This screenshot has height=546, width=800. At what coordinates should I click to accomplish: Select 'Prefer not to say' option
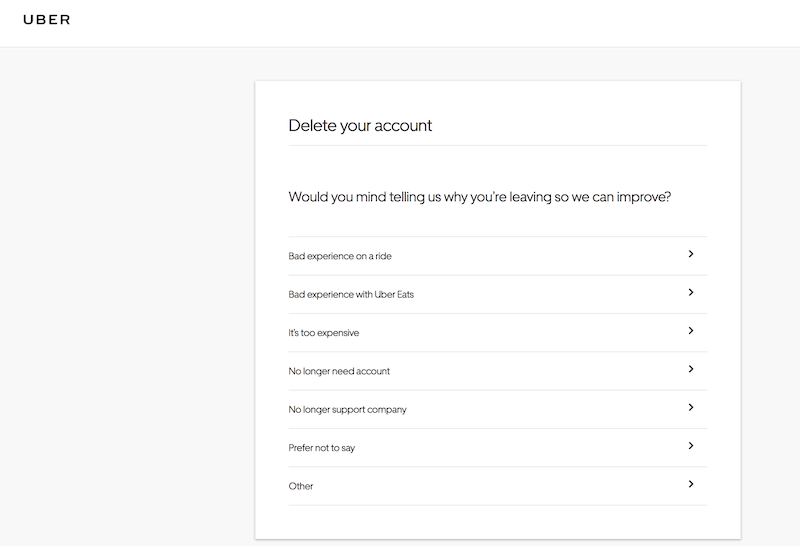[x=497, y=448]
